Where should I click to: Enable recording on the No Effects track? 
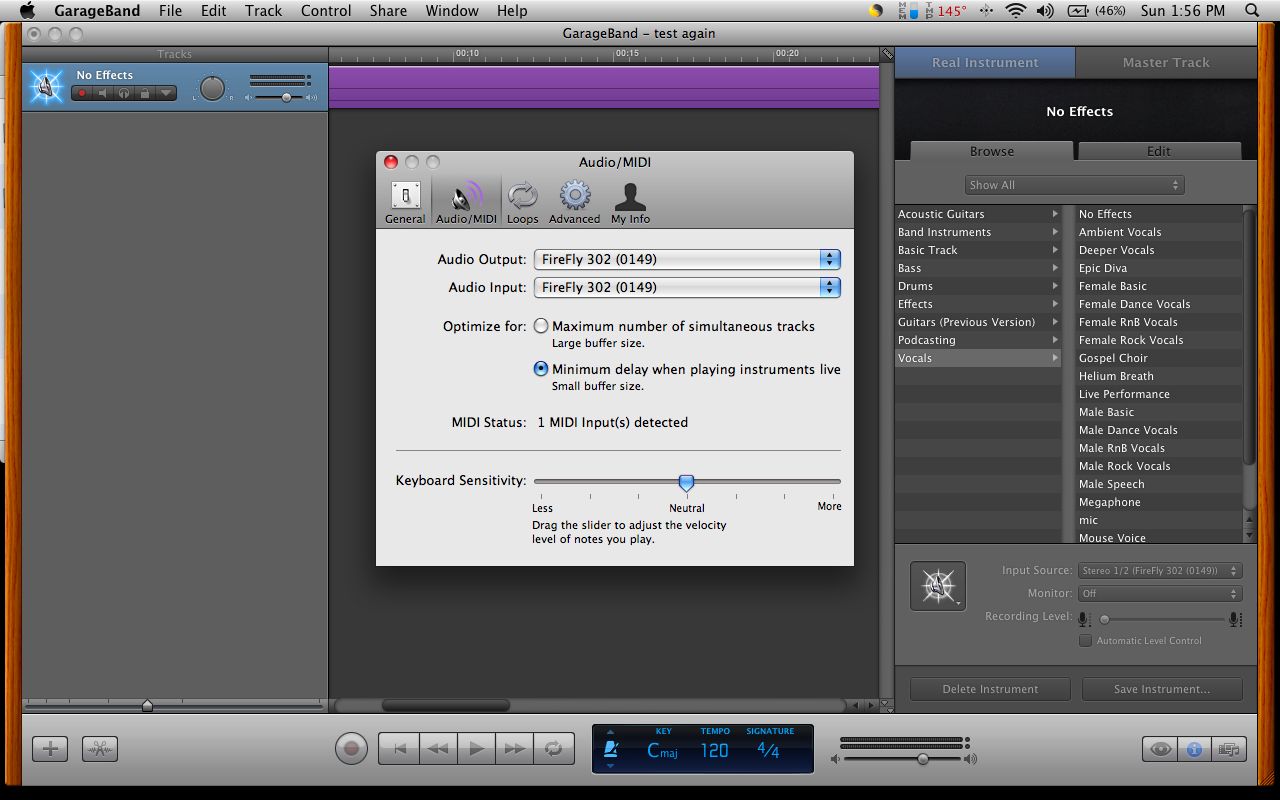click(x=81, y=93)
